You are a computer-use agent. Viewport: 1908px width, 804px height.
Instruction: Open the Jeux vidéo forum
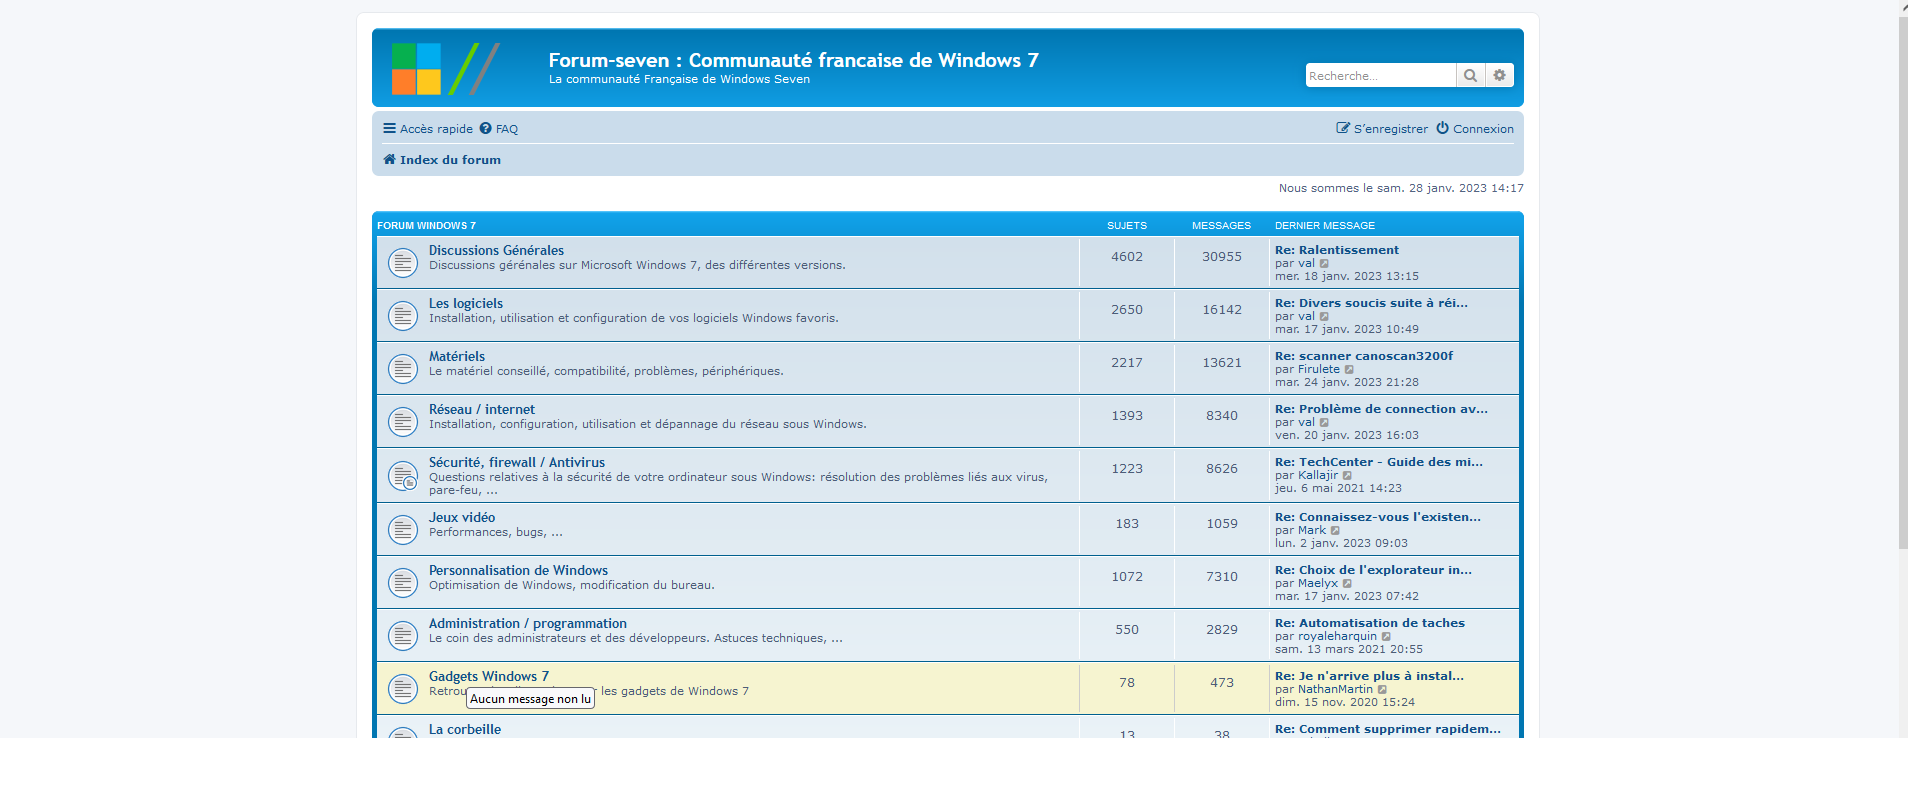tap(462, 518)
